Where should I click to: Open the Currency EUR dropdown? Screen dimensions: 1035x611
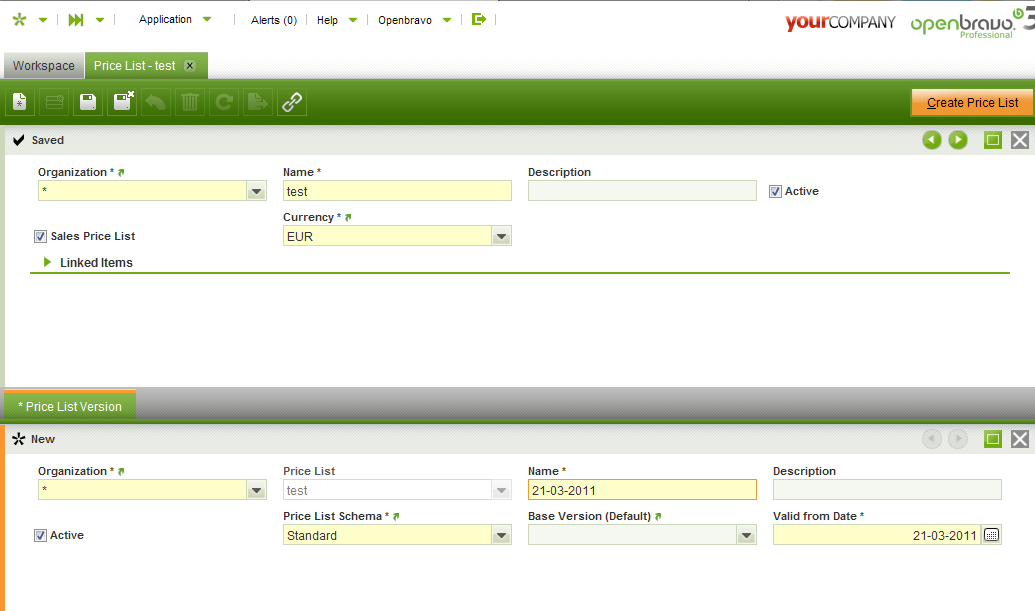pyautogui.click(x=502, y=236)
